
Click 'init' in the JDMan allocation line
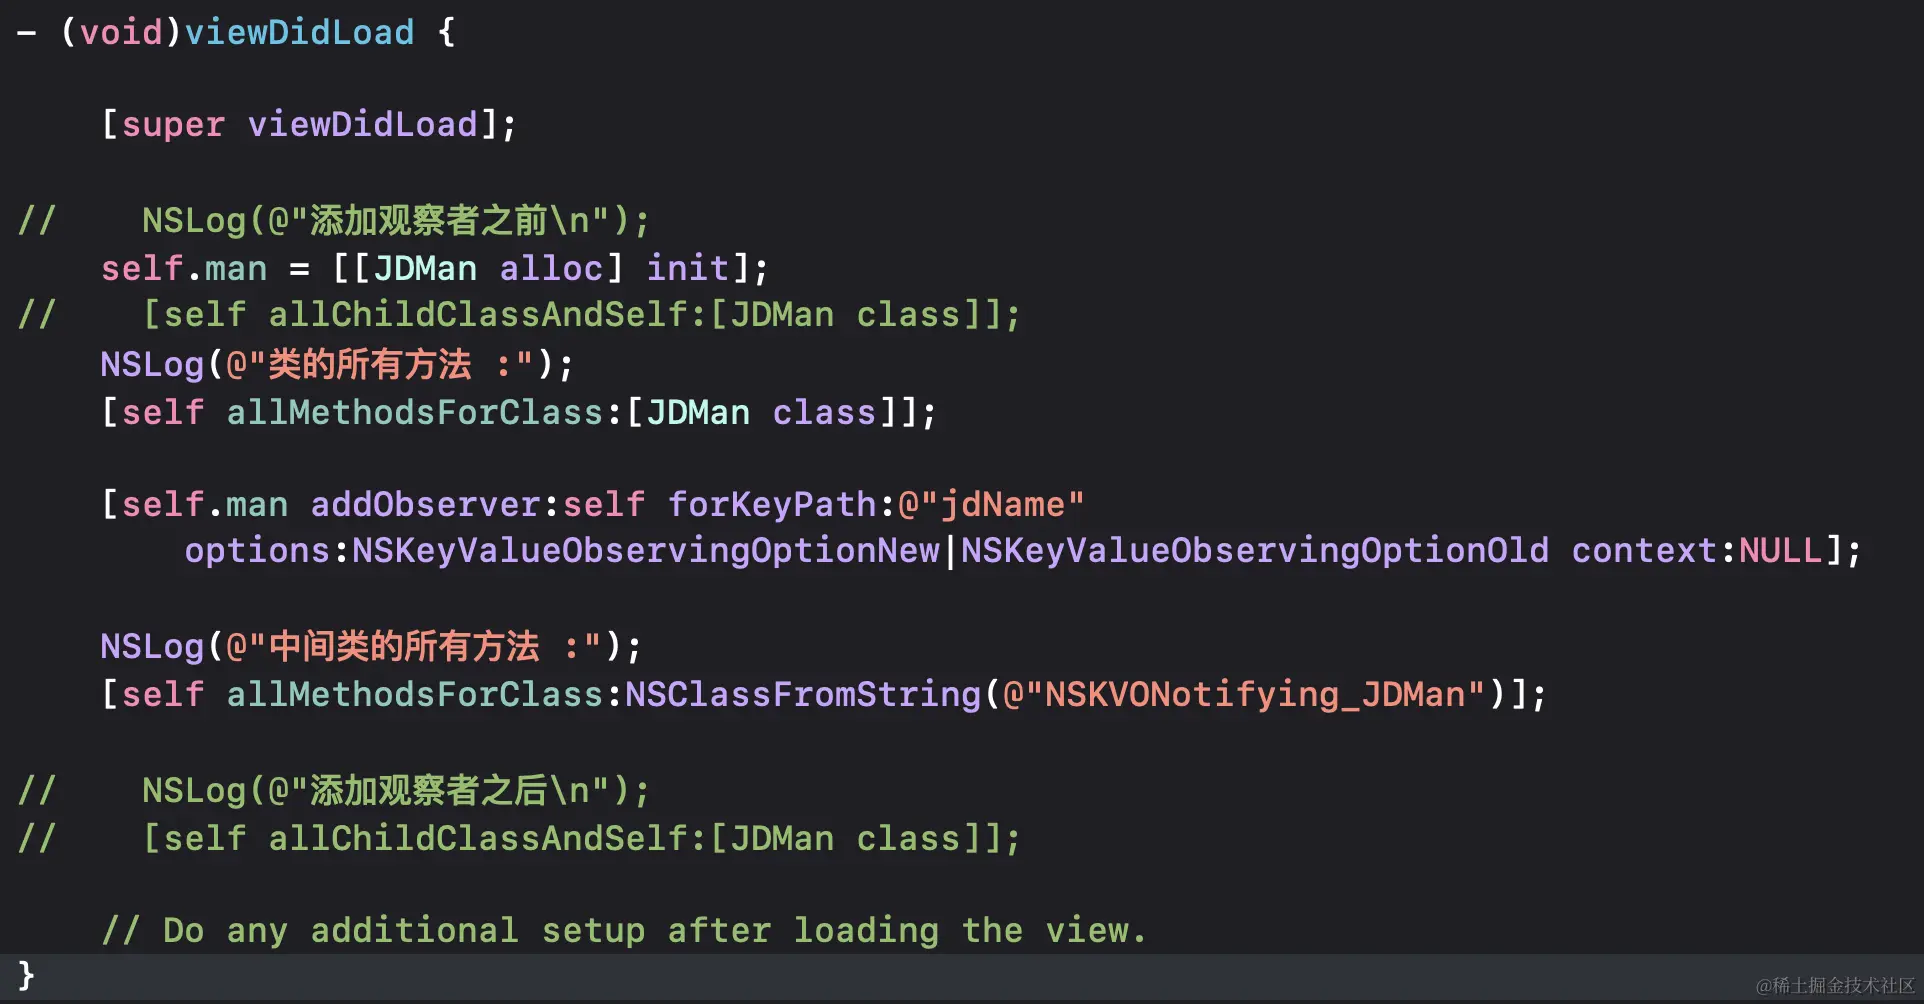pos(687,268)
